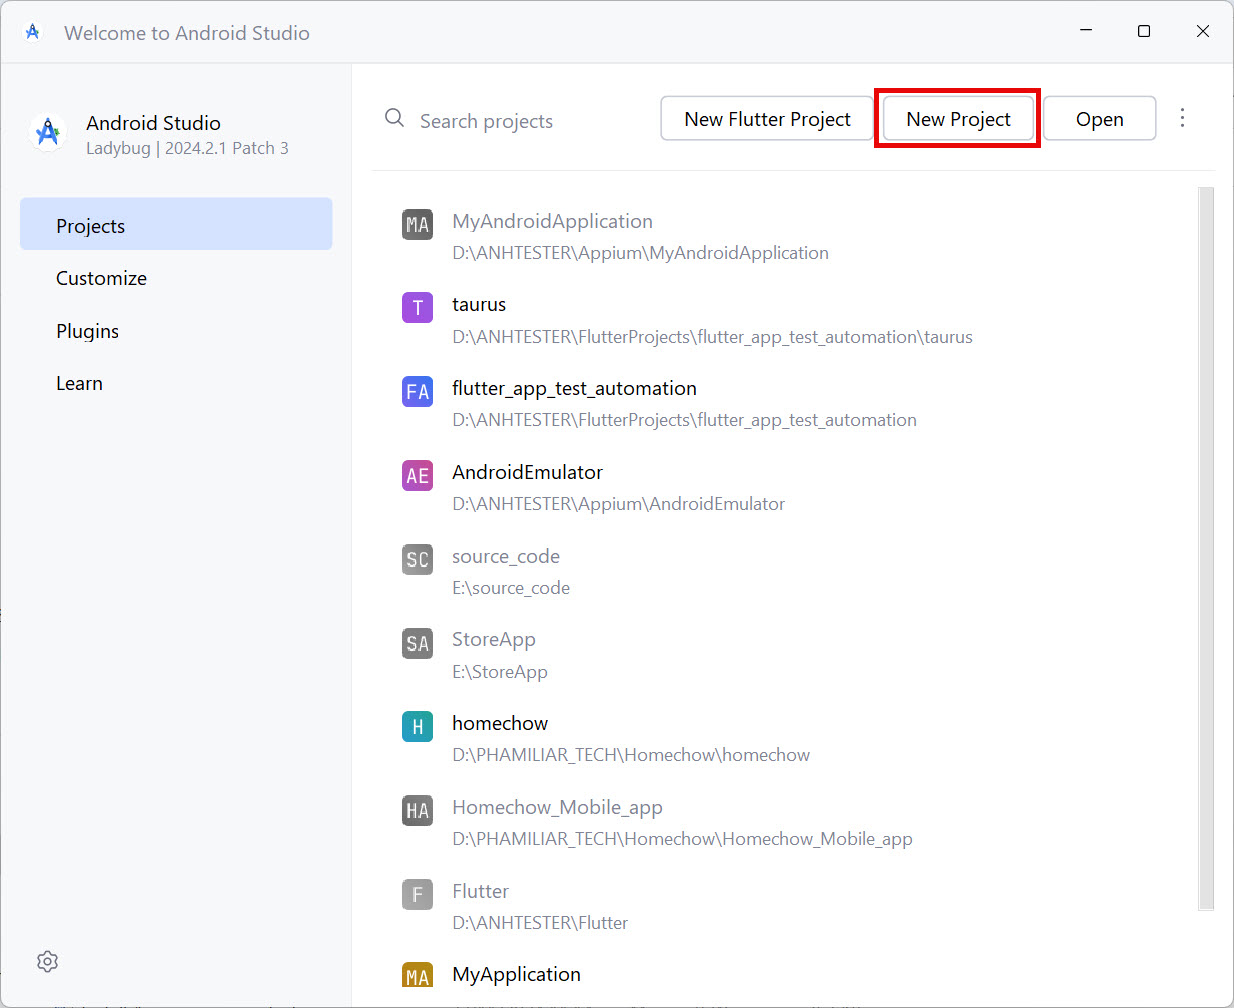Open the three-dot more actions menu
This screenshot has width=1234, height=1008.
pos(1182,118)
